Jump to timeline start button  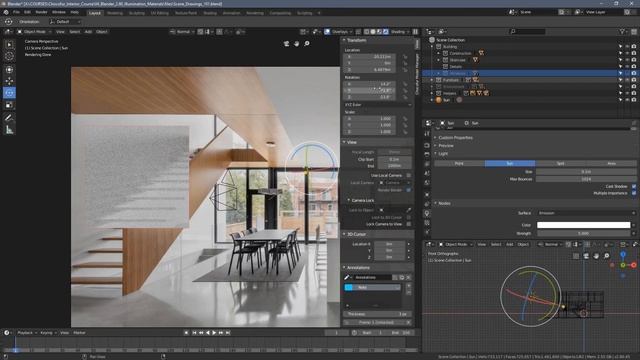pos(194,333)
